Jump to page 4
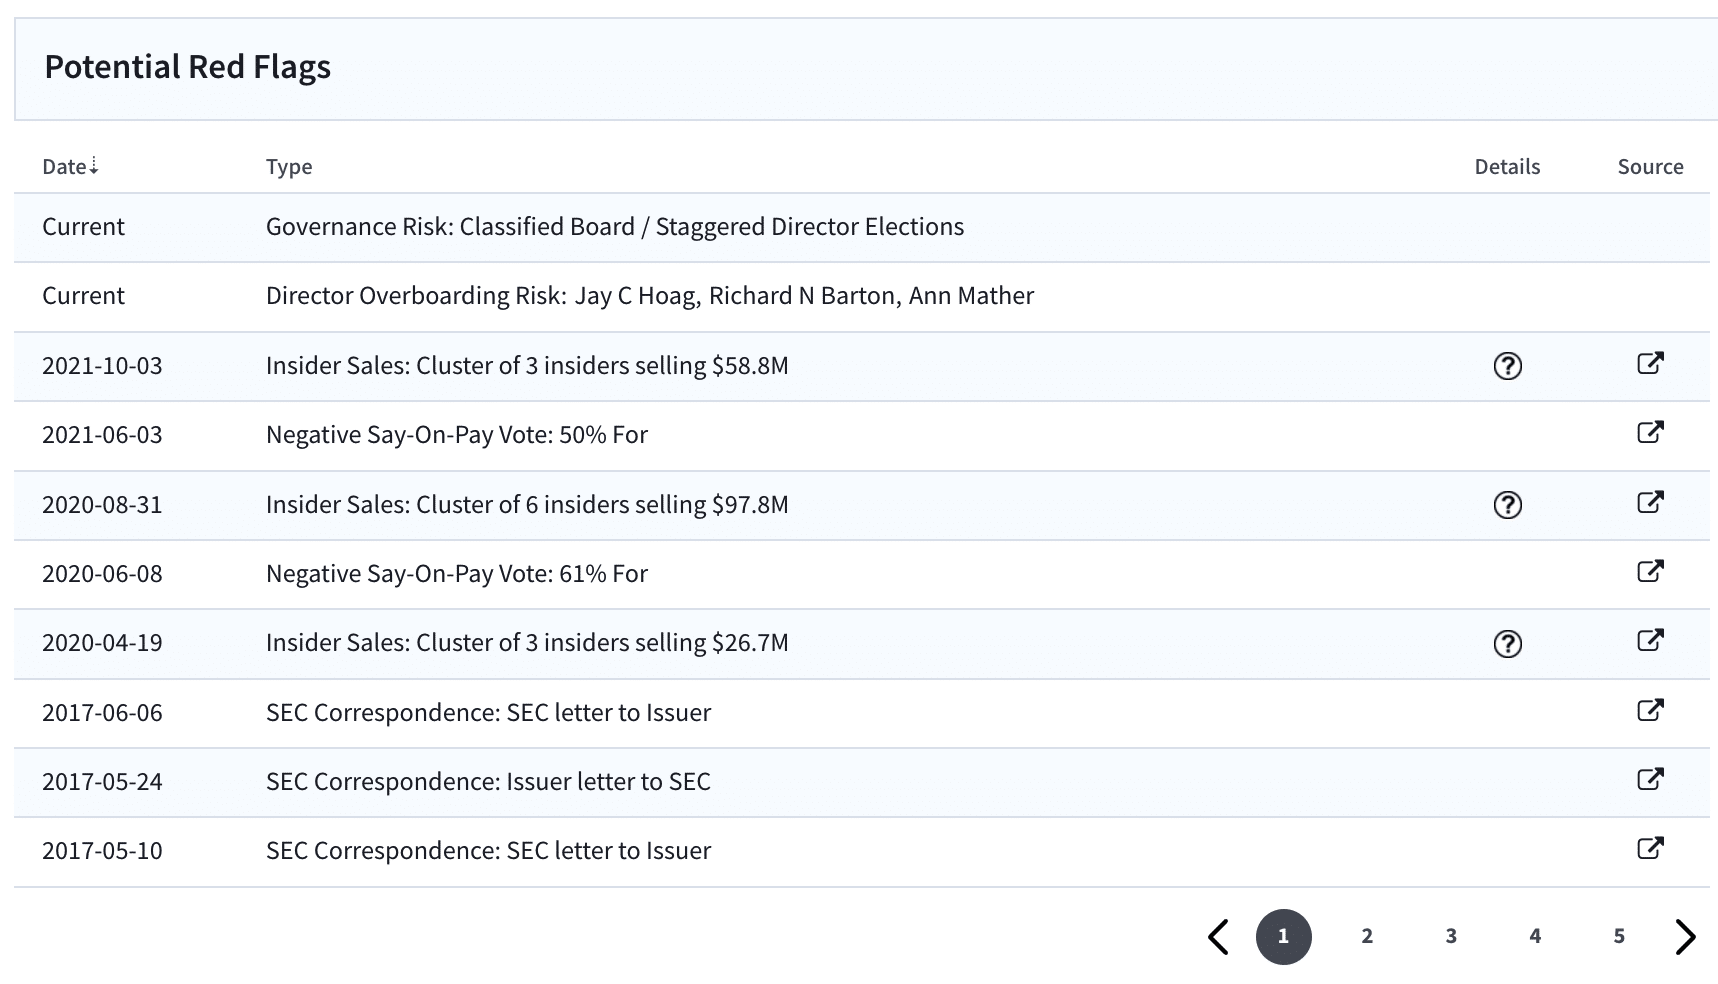Screen dimensions: 1718x984 (1535, 936)
